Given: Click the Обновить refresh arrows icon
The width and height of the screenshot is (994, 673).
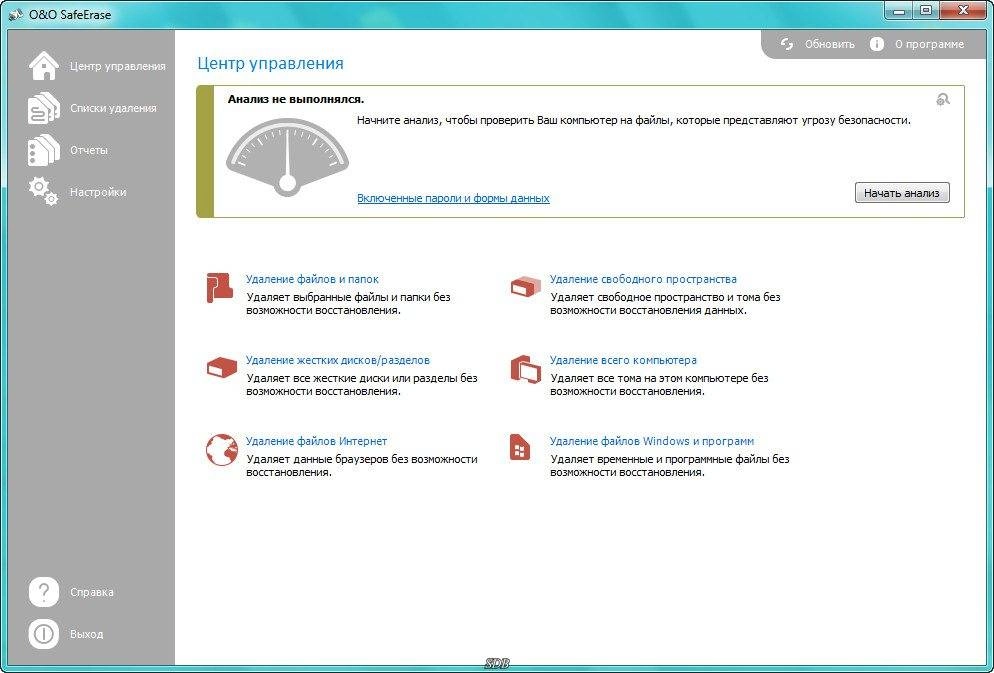Looking at the screenshot, I should pyautogui.click(x=787, y=44).
